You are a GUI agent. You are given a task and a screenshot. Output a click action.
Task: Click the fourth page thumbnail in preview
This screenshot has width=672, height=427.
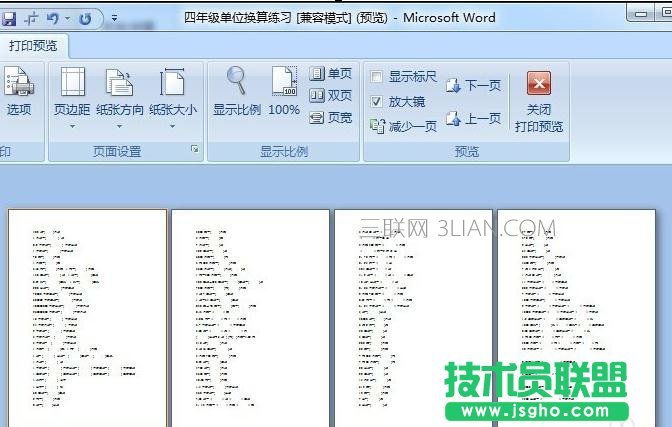[x=576, y=318]
